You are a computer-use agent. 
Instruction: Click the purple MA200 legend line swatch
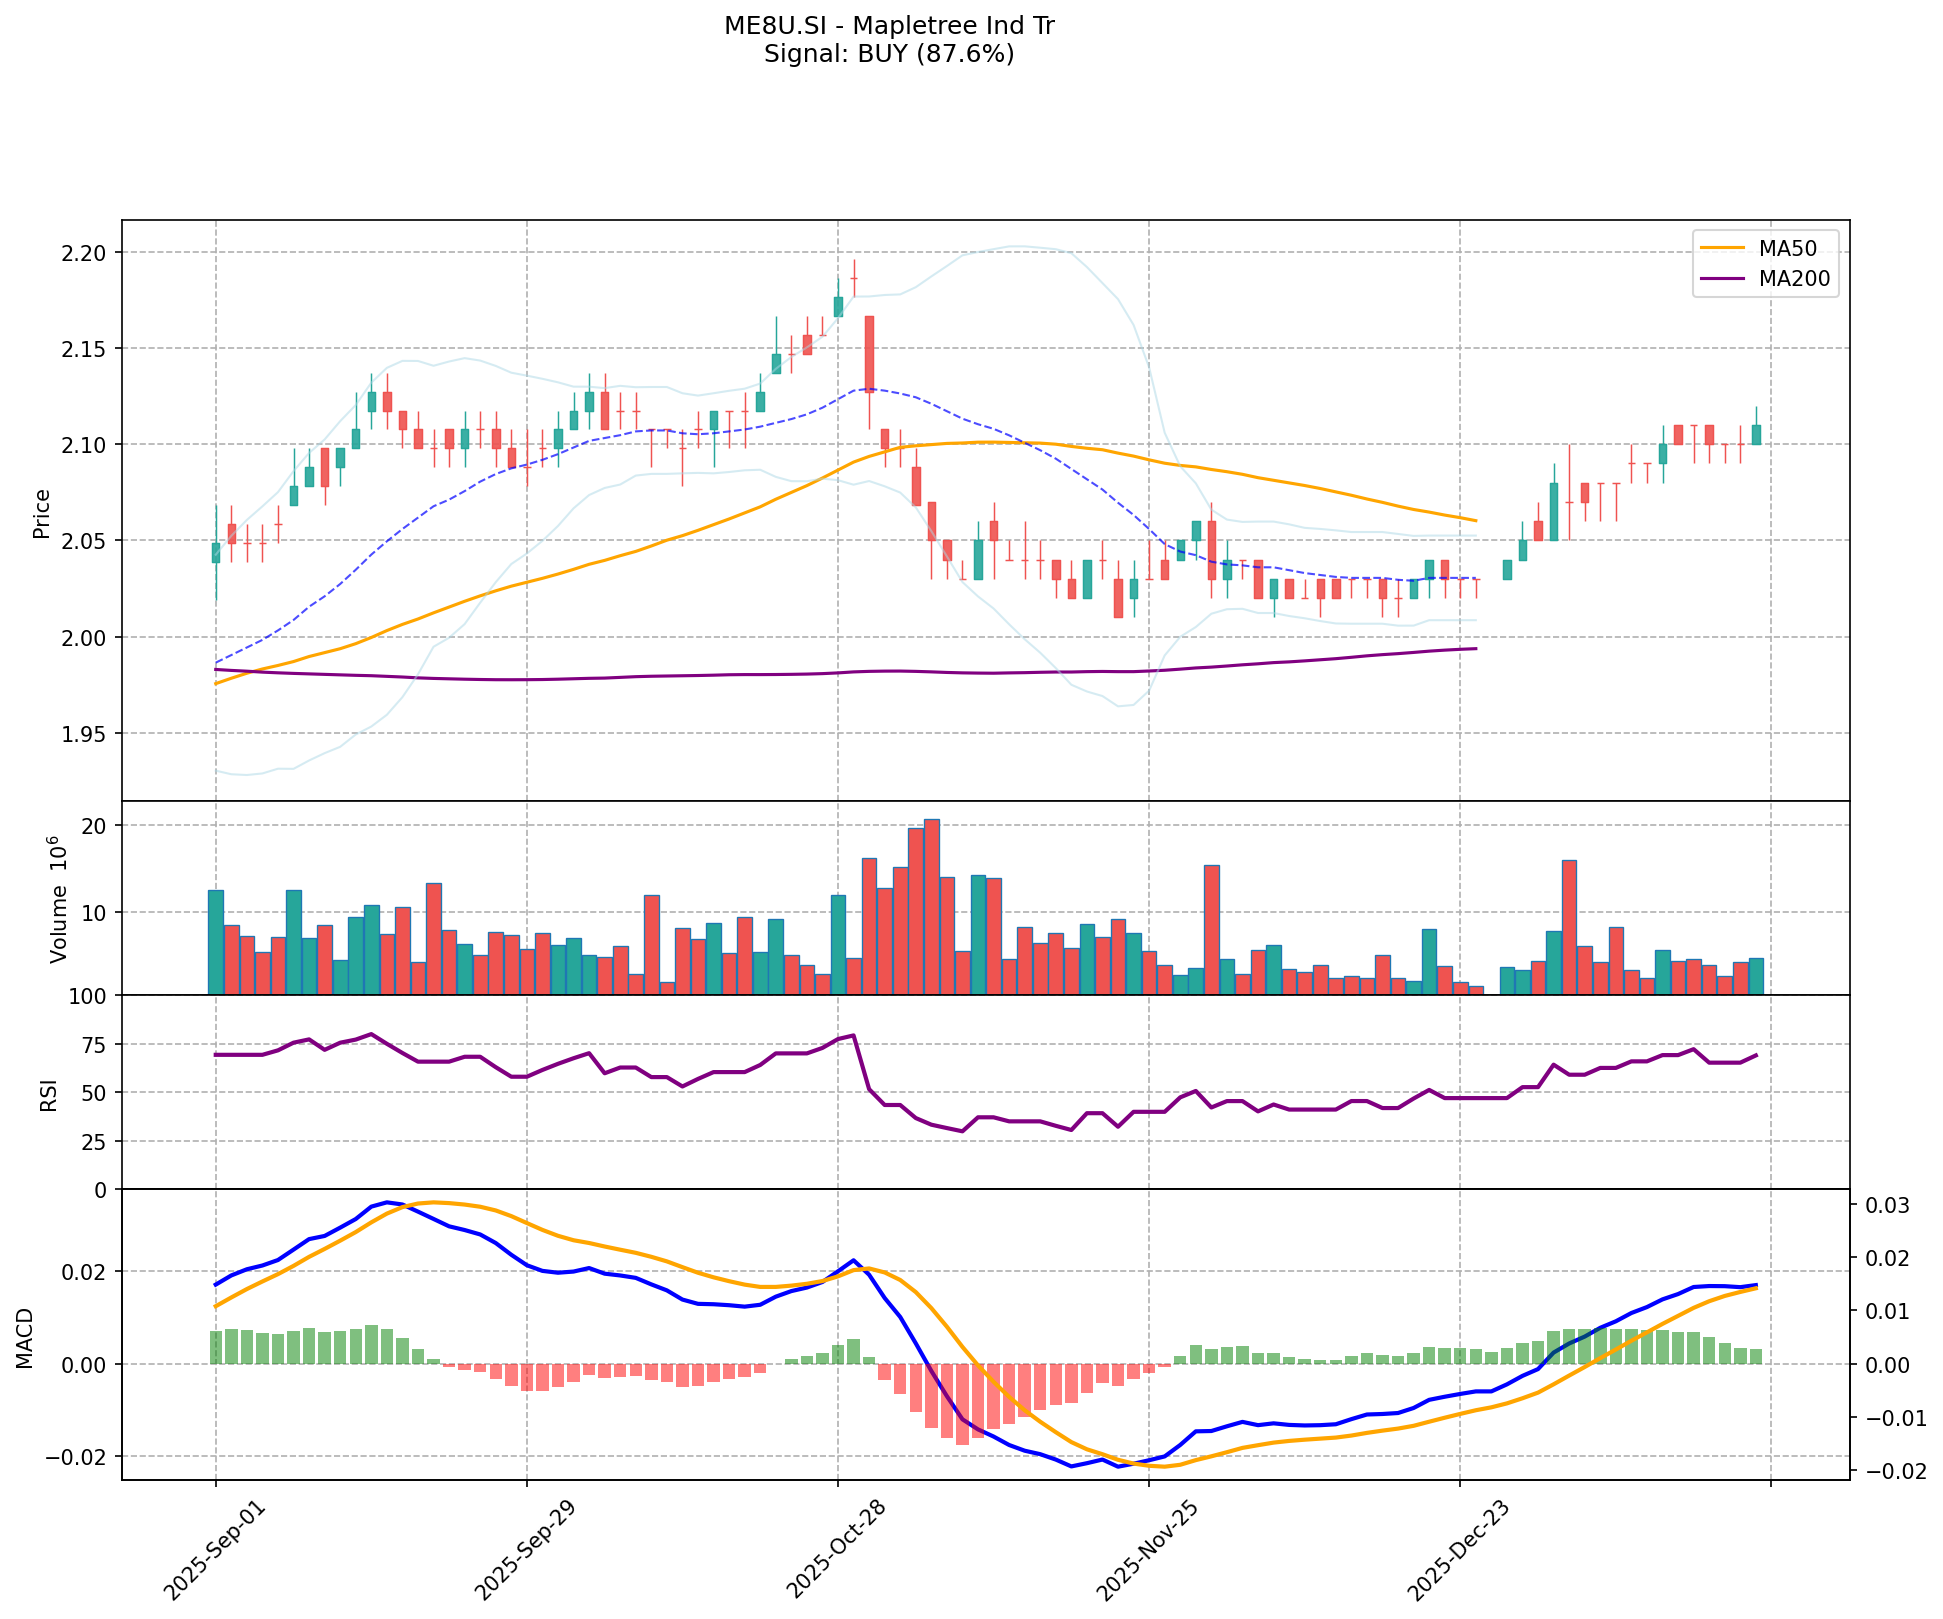click(x=1722, y=279)
